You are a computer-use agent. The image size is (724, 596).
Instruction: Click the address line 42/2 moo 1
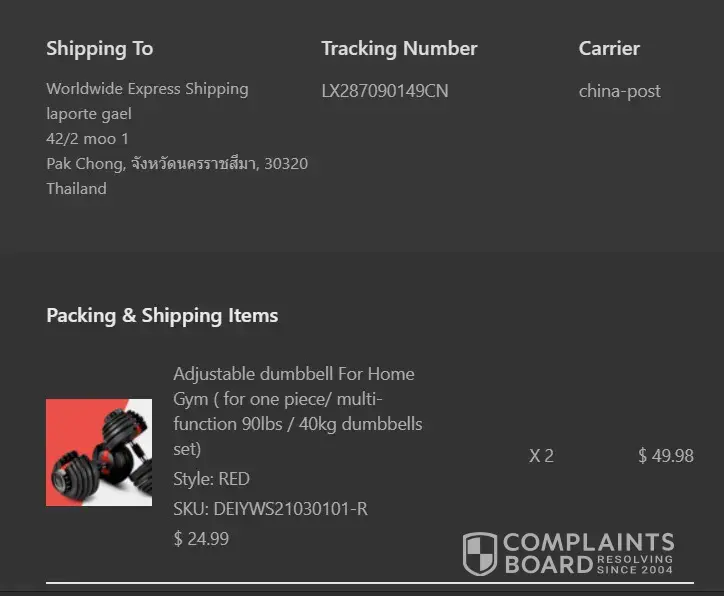click(x=87, y=139)
